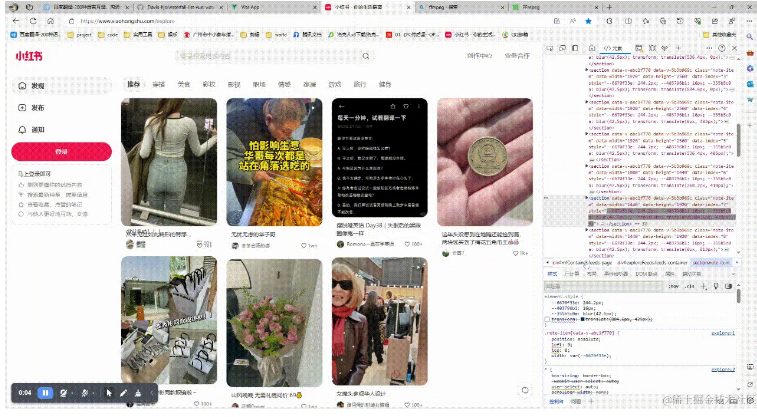This screenshot has height=417, width=757.
Task: Select the pen tool in recorder toolbar
Action: (123, 393)
